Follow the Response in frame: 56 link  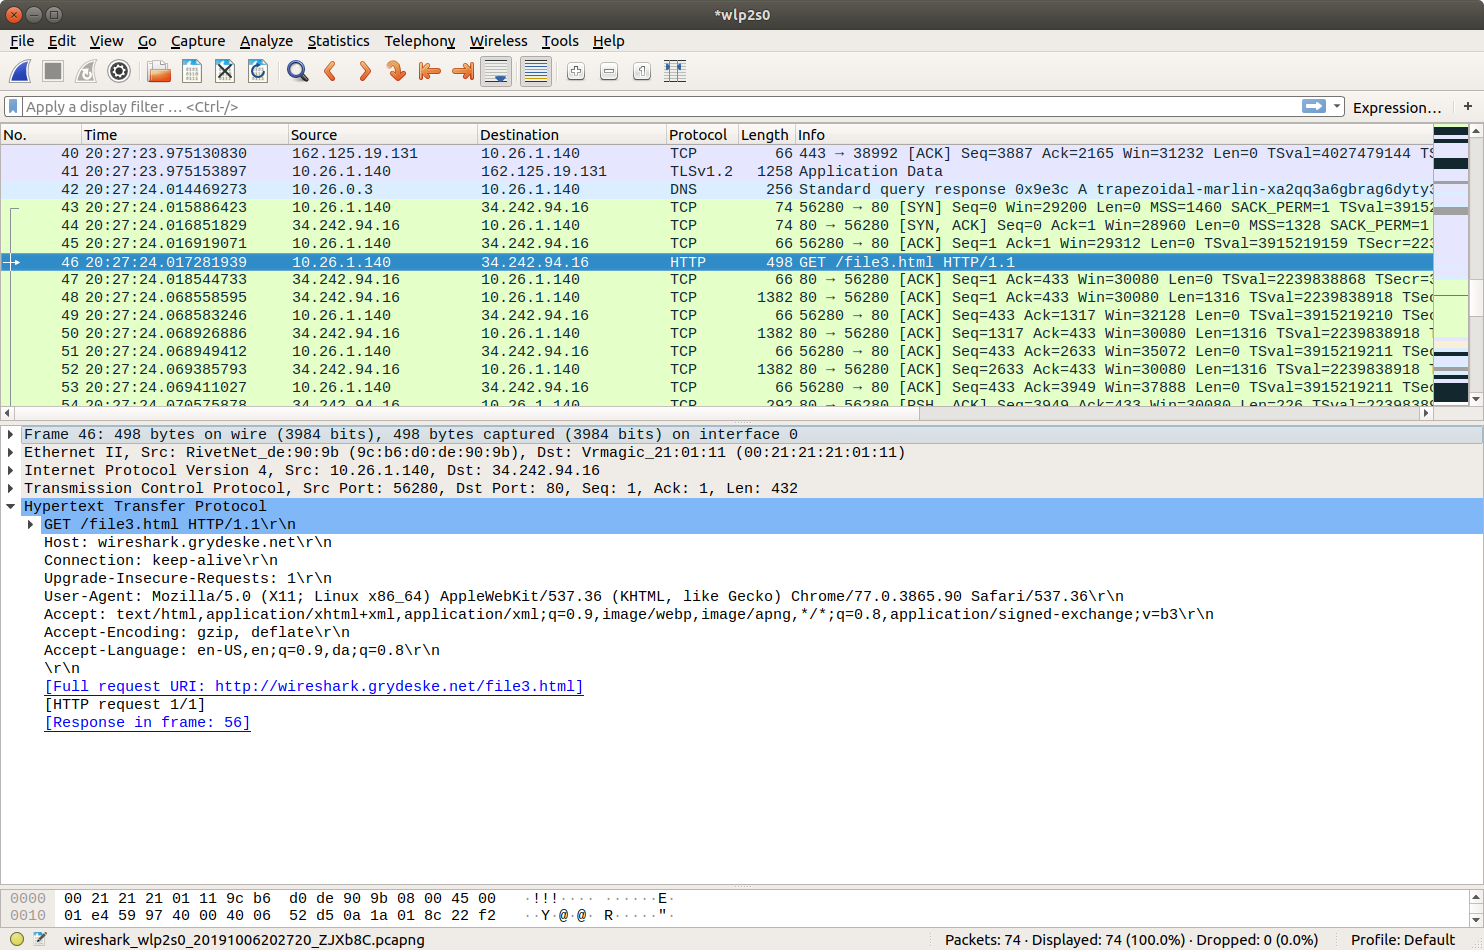[147, 722]
